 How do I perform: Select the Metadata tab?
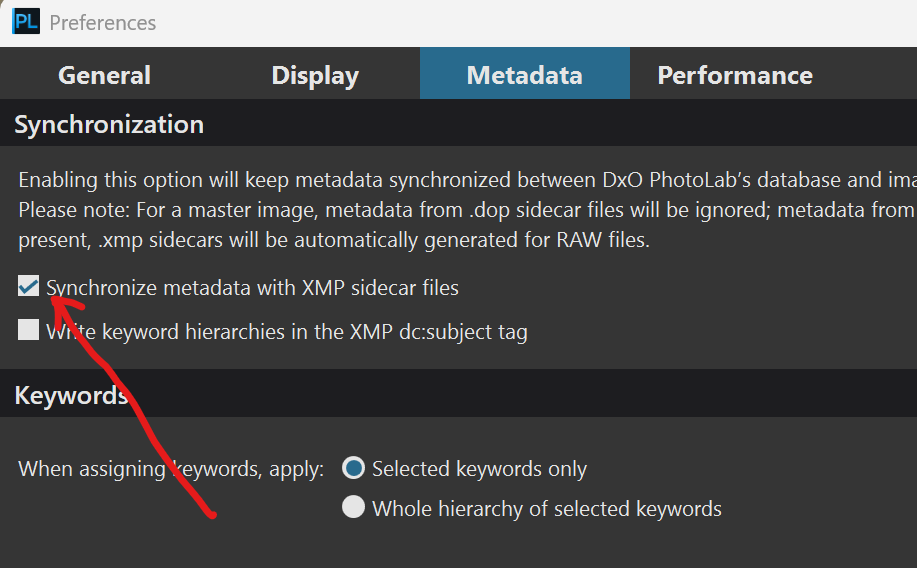coord(524,75)
